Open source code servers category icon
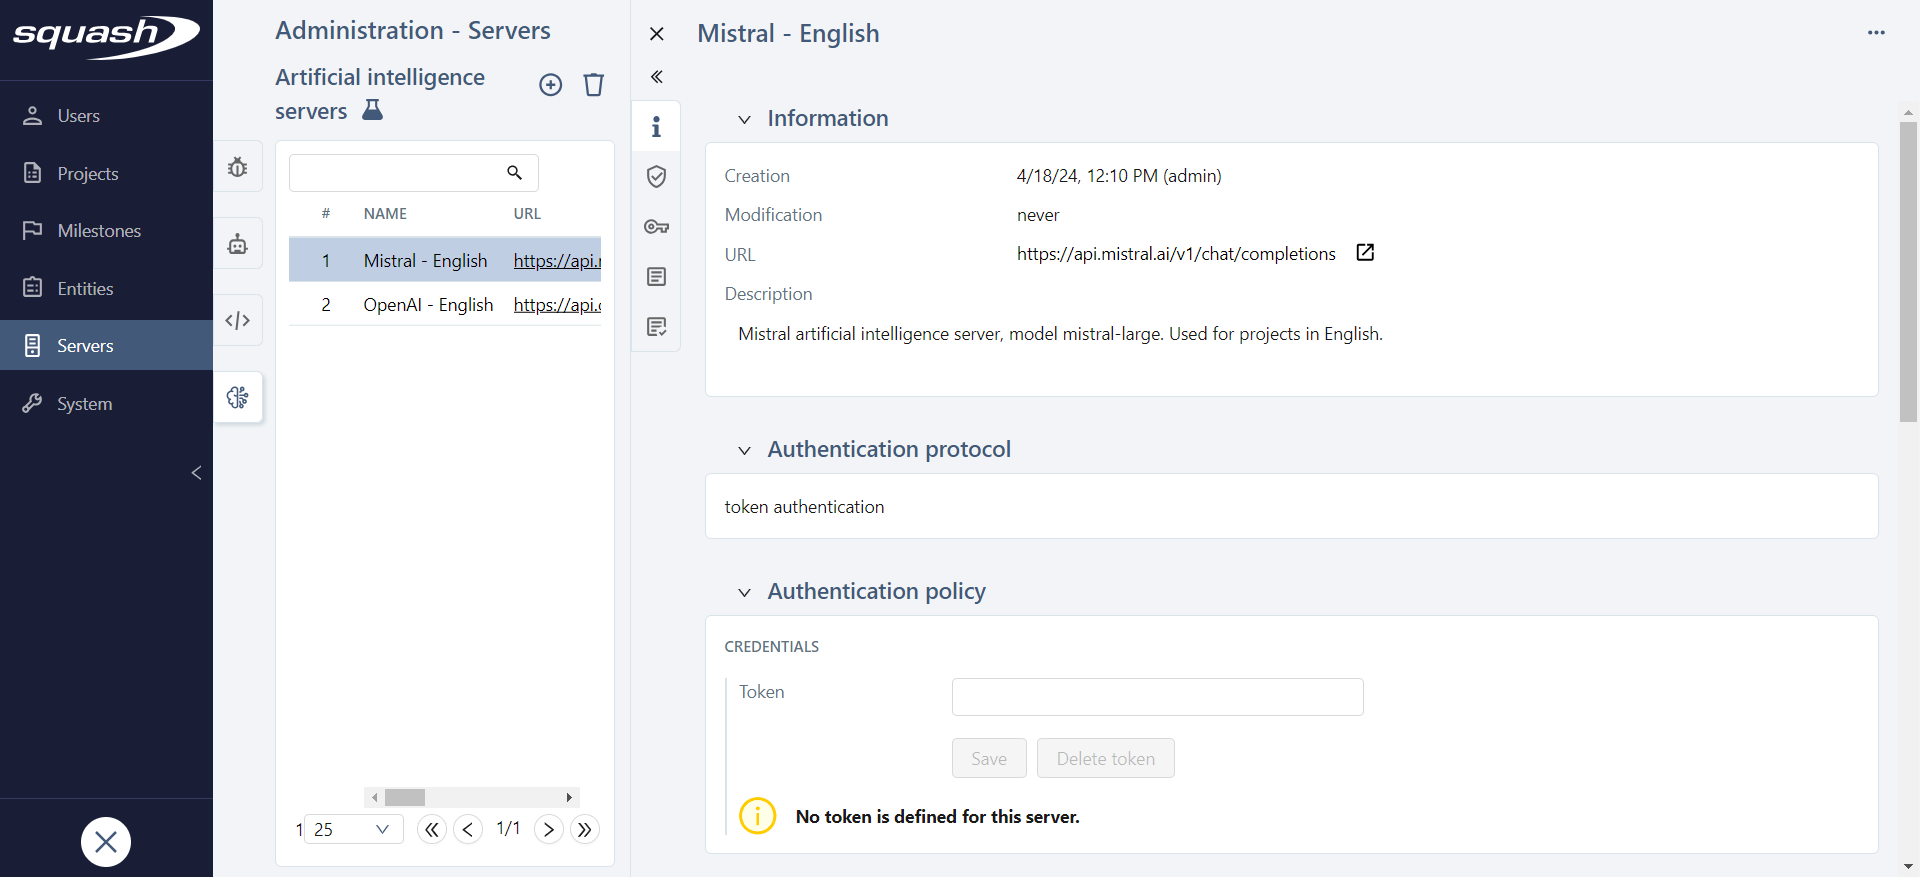Screen dimensions: 1920x877 (238, 321)
